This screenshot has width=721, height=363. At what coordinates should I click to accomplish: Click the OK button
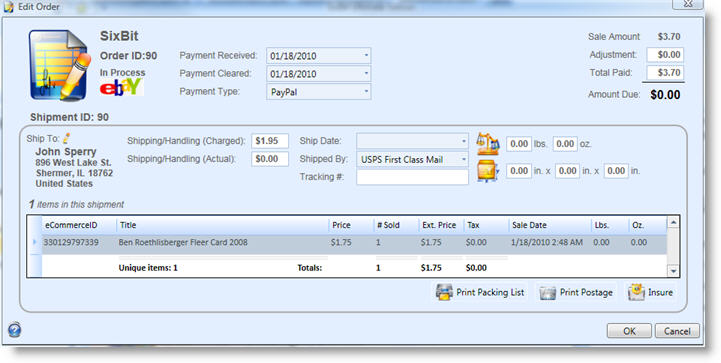click(x=629, y=331)
